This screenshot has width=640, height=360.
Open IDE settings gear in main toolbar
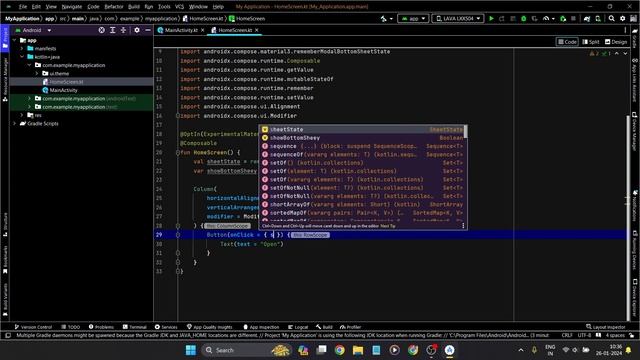[x=622, y=19]
